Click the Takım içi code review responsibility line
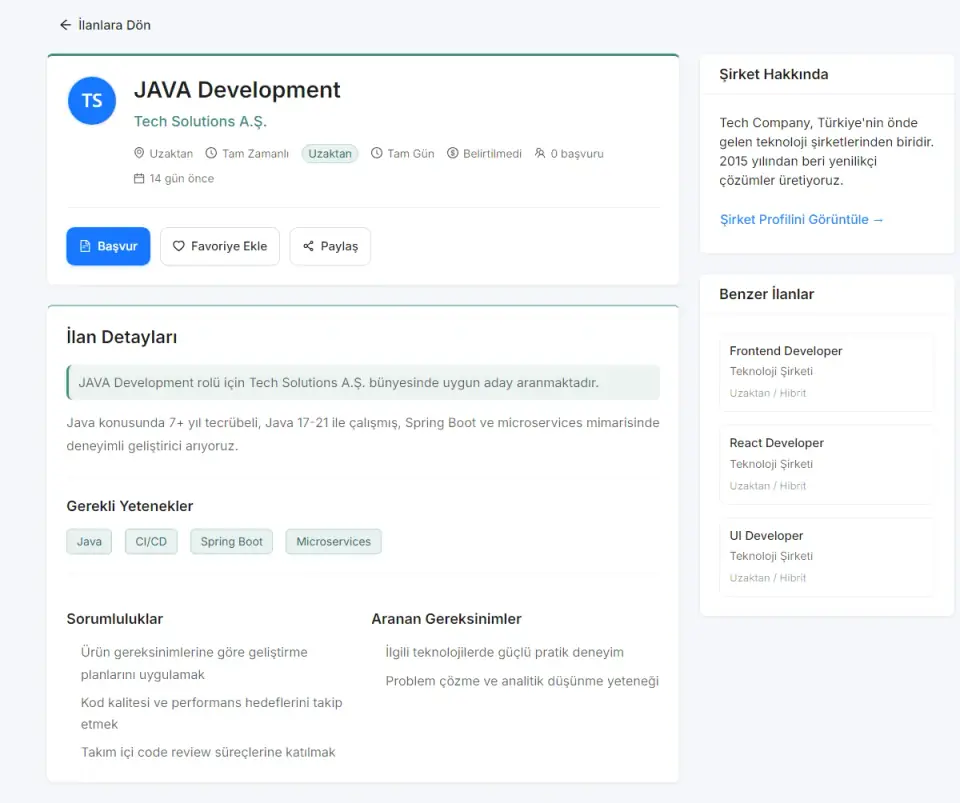Screen dimensions: 960x803 coord(208,752)
